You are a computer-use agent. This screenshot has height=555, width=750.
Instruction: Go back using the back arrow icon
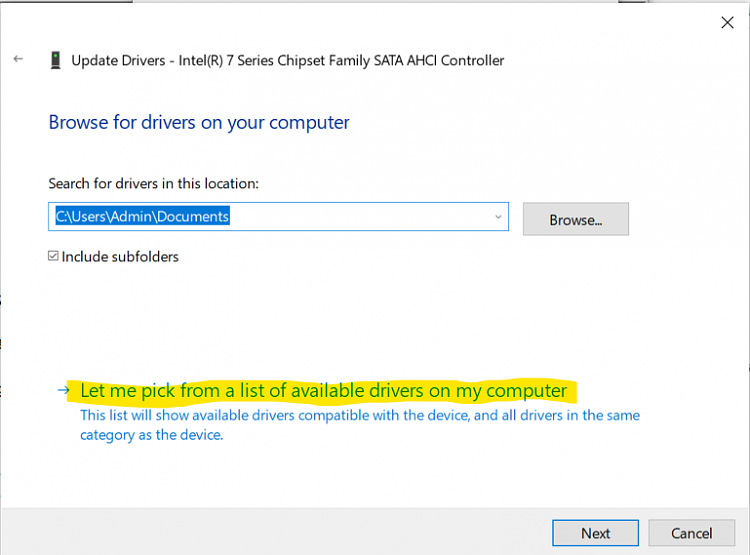tap(18, 59)
